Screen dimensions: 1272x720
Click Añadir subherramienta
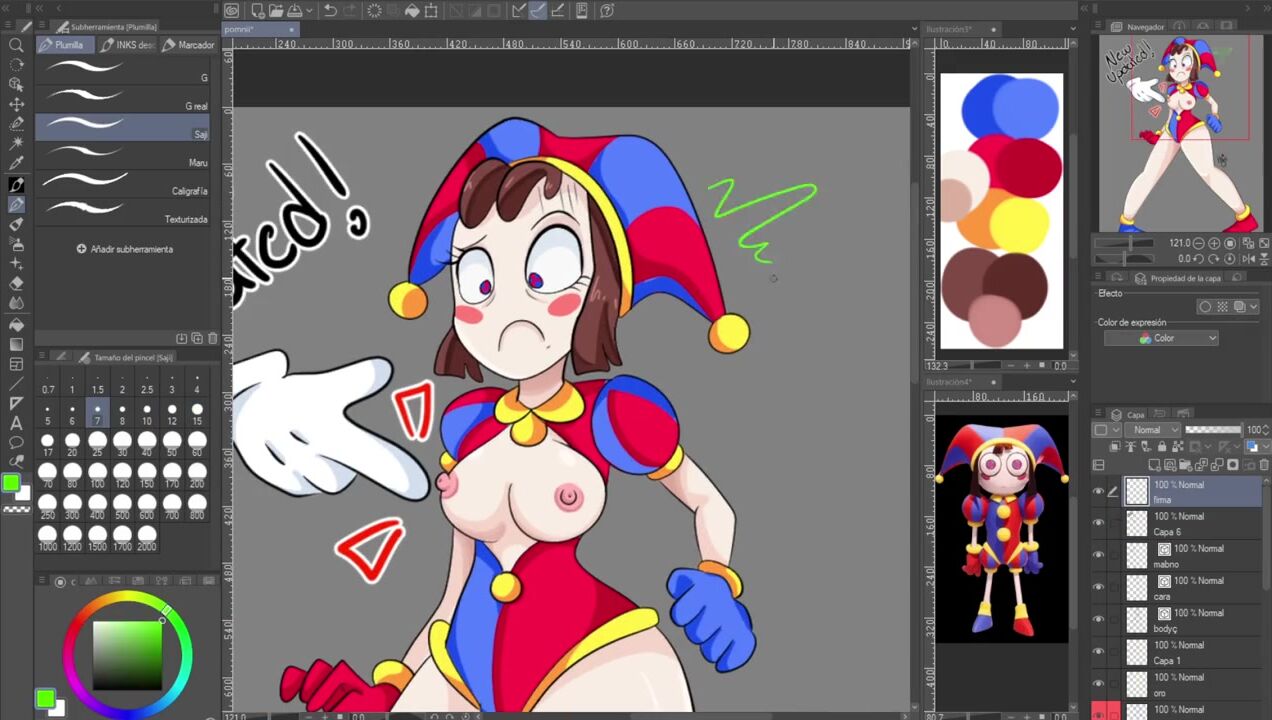[125, 249]
